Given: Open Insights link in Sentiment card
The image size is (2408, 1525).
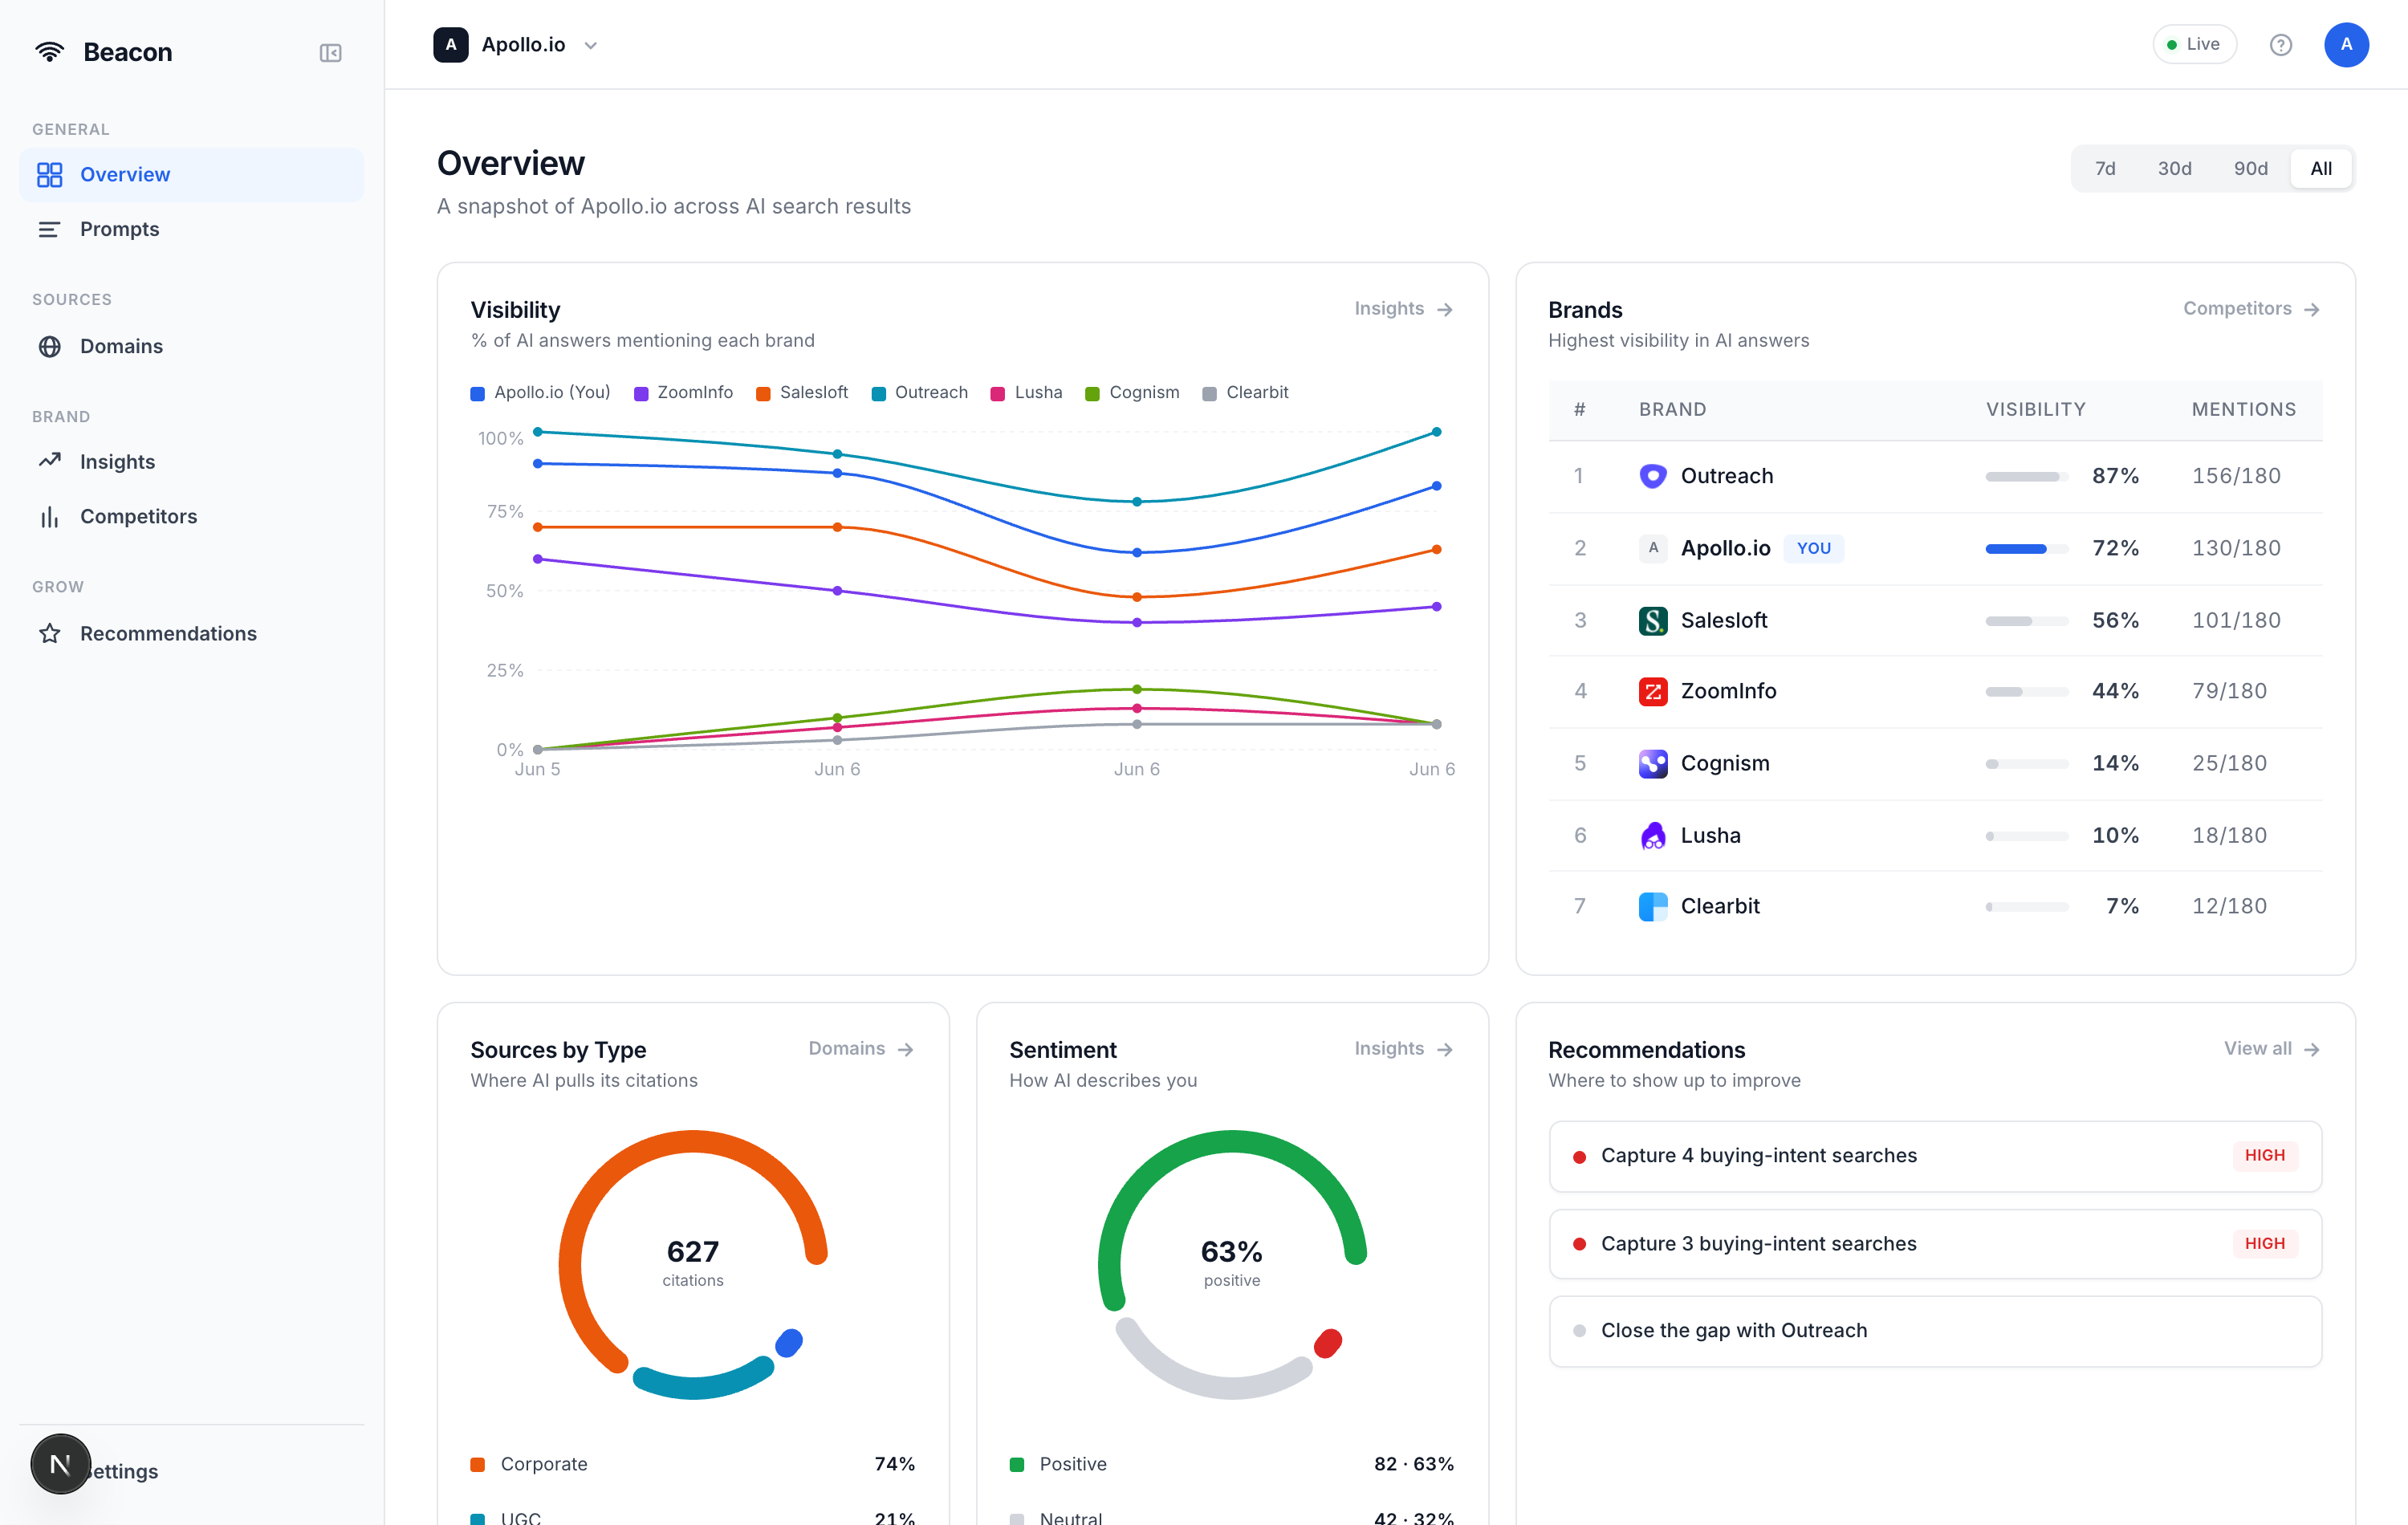Looking at the screenshot, I should [1403, 1049].
